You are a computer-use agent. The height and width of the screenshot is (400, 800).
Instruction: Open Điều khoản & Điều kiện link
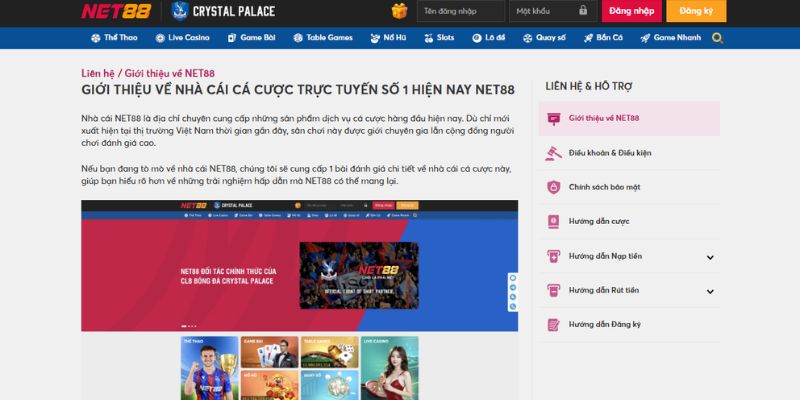610,153
